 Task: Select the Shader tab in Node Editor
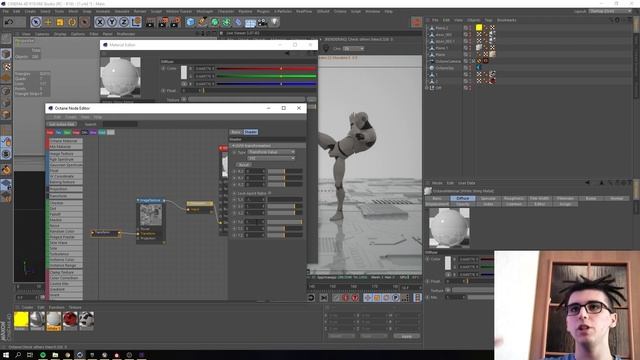pyautogui.click(x=251, y=132)
